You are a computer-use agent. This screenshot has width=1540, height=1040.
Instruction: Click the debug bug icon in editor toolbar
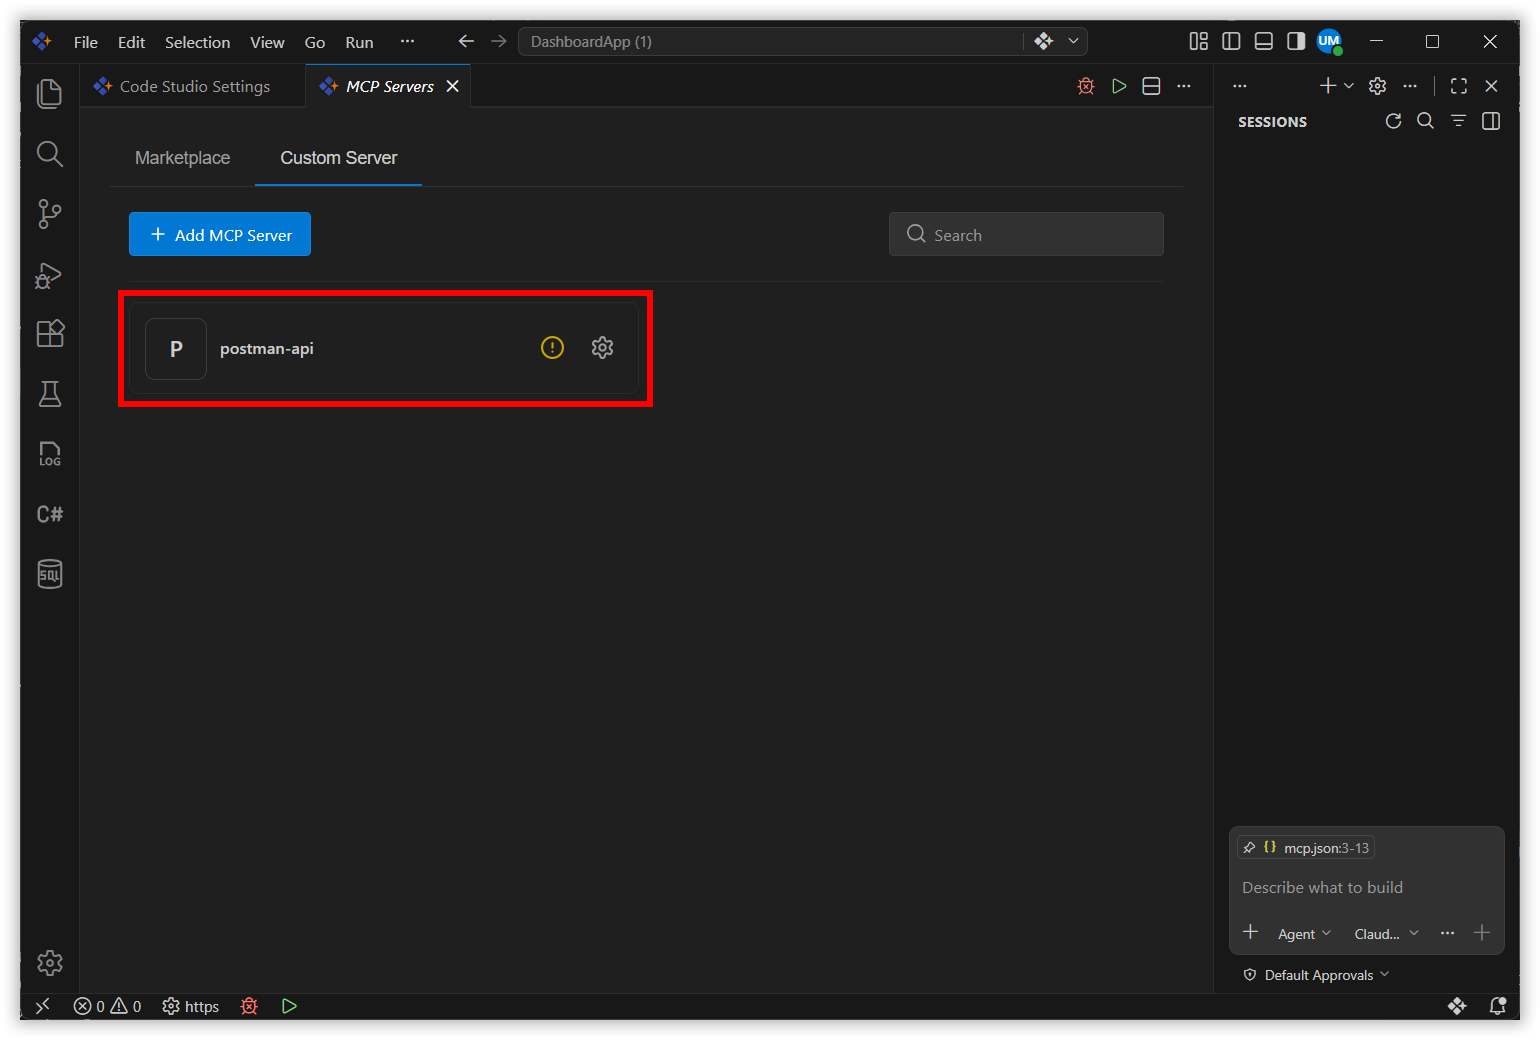tap(1086, 86)
